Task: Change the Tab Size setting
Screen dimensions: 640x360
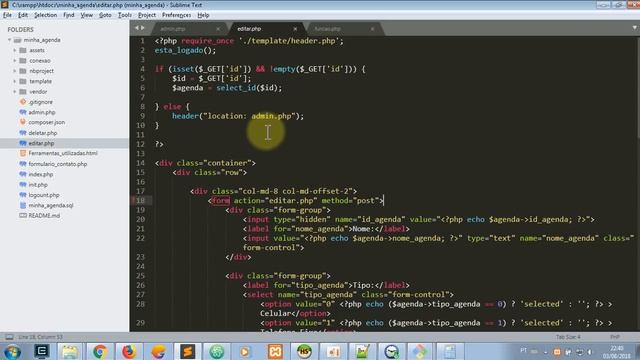Action: (x=568, y=337)
